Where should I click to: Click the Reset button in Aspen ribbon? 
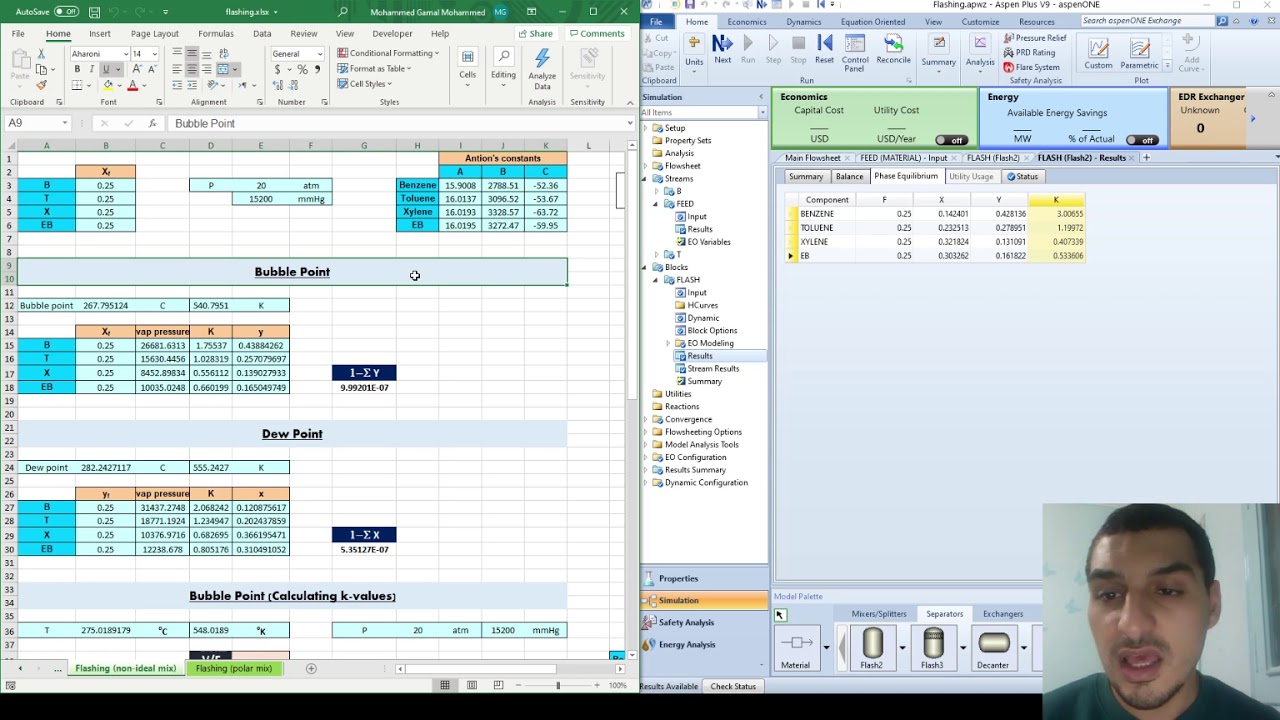coord(824,49)
